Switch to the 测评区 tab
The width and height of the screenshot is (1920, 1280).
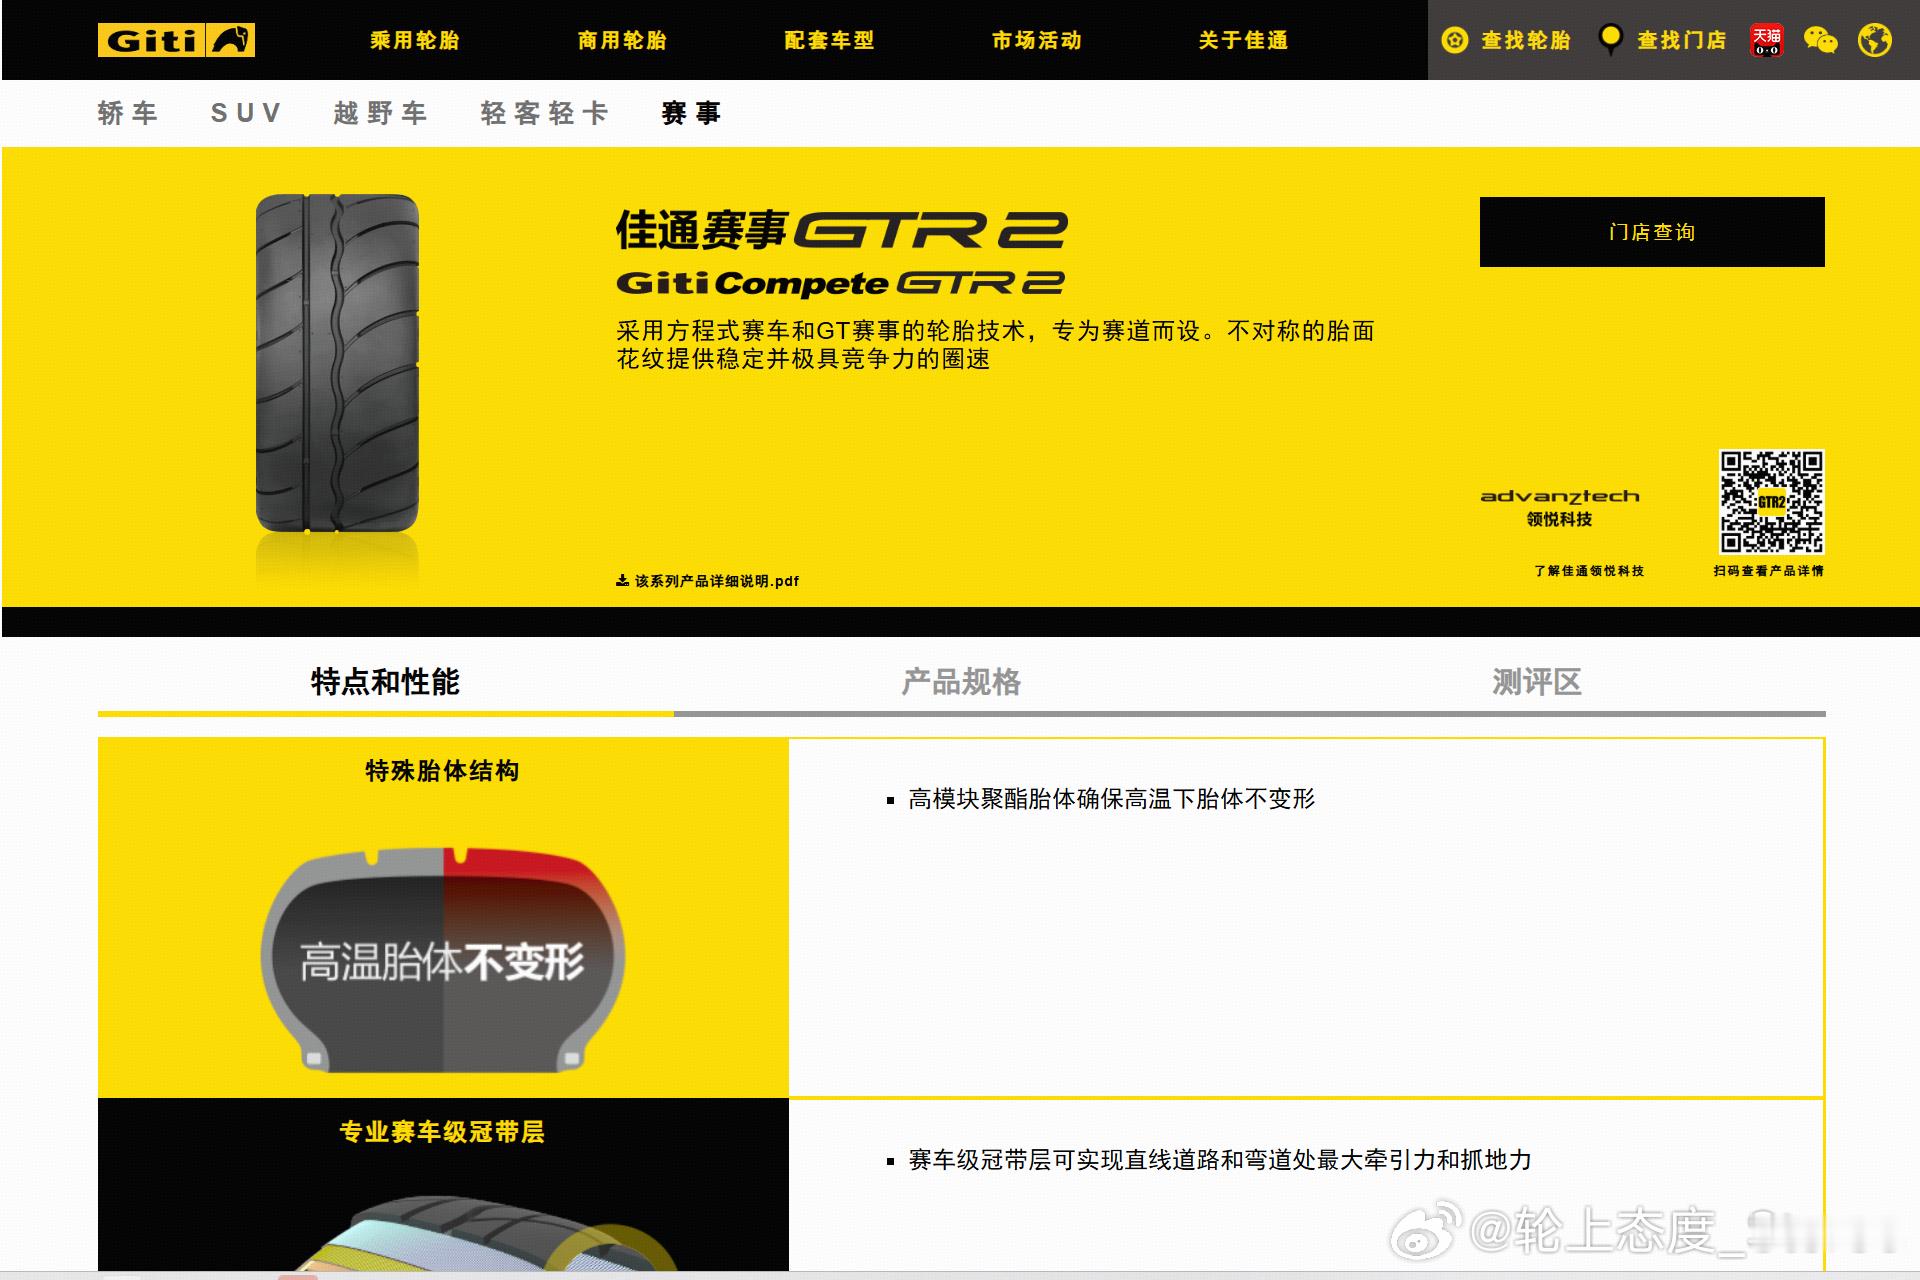(1537, 682)
